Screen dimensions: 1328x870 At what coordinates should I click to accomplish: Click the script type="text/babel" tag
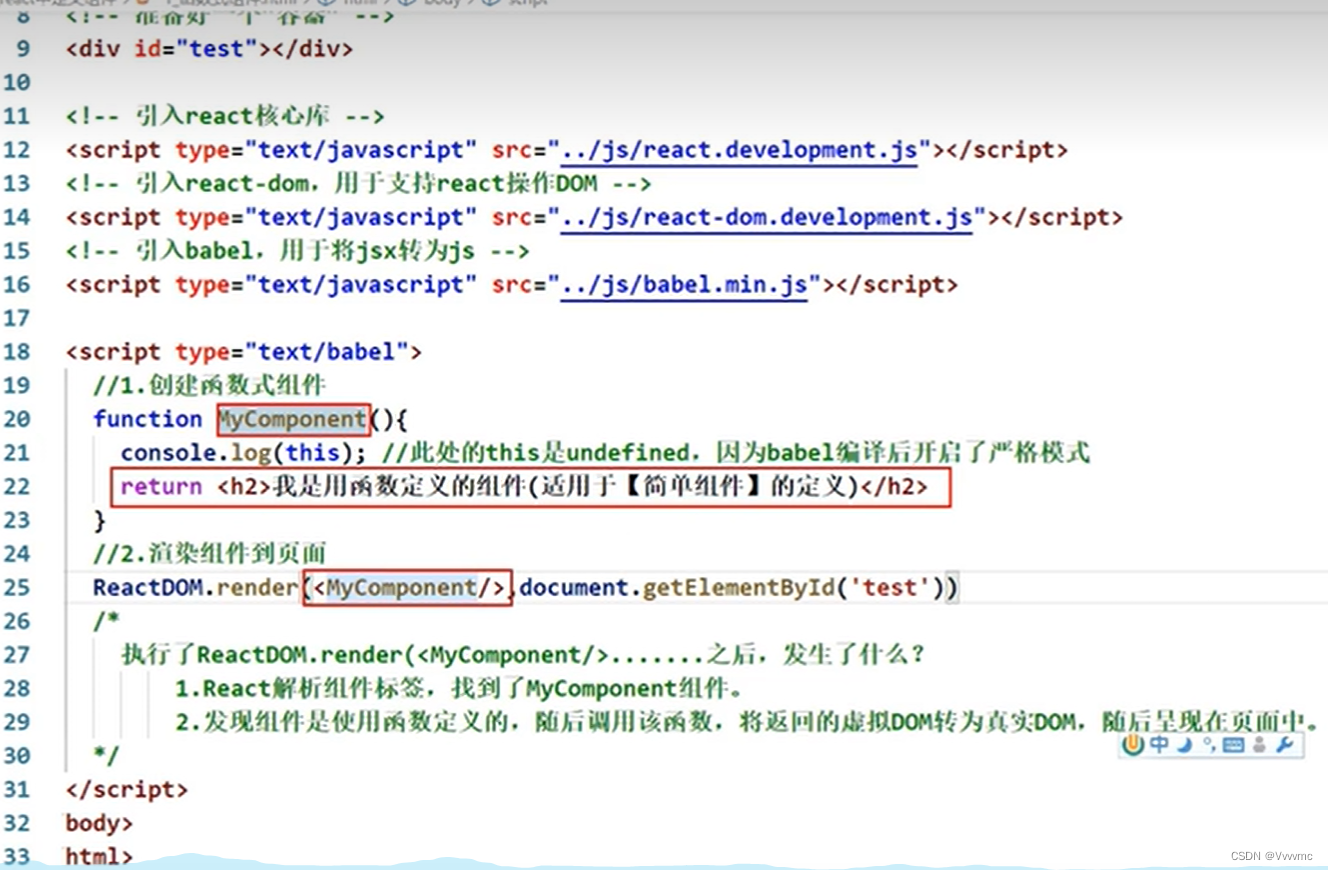[x=244, y=352]
